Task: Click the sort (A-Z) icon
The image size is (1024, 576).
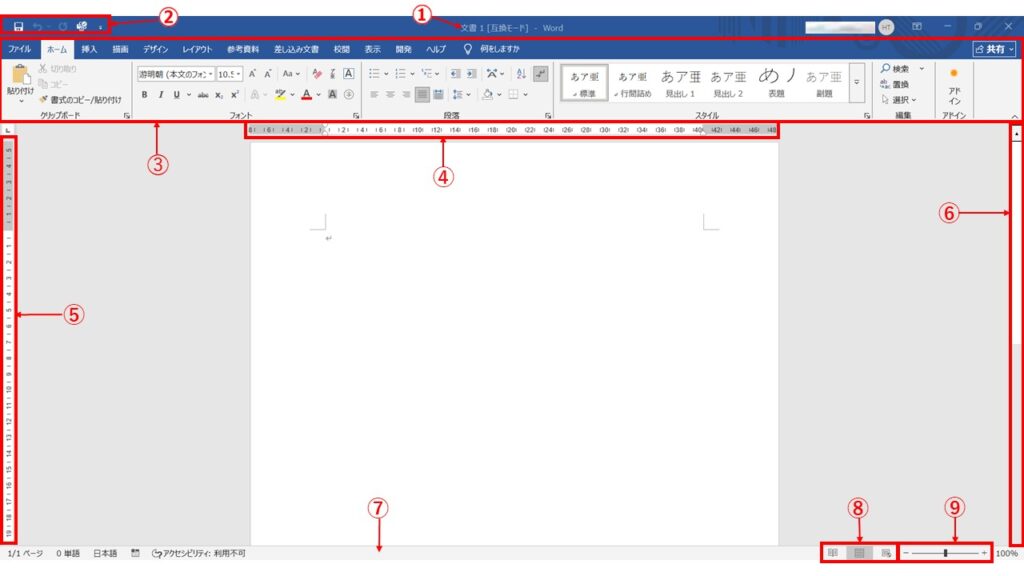Action: [x=521, y=73]
